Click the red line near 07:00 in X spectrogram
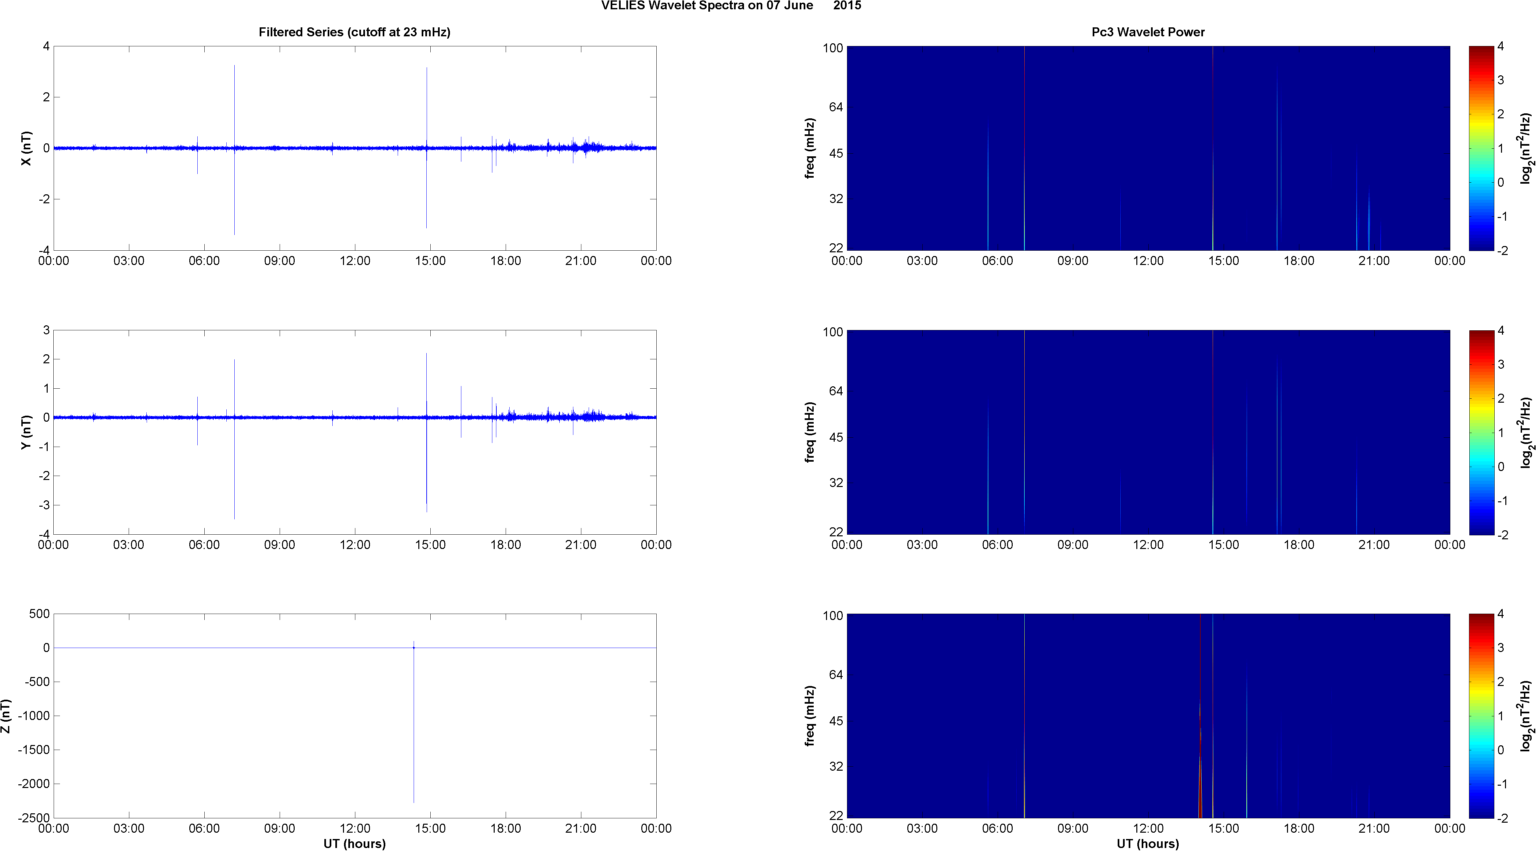The image size is (1536, 851). coord(1024,148)
